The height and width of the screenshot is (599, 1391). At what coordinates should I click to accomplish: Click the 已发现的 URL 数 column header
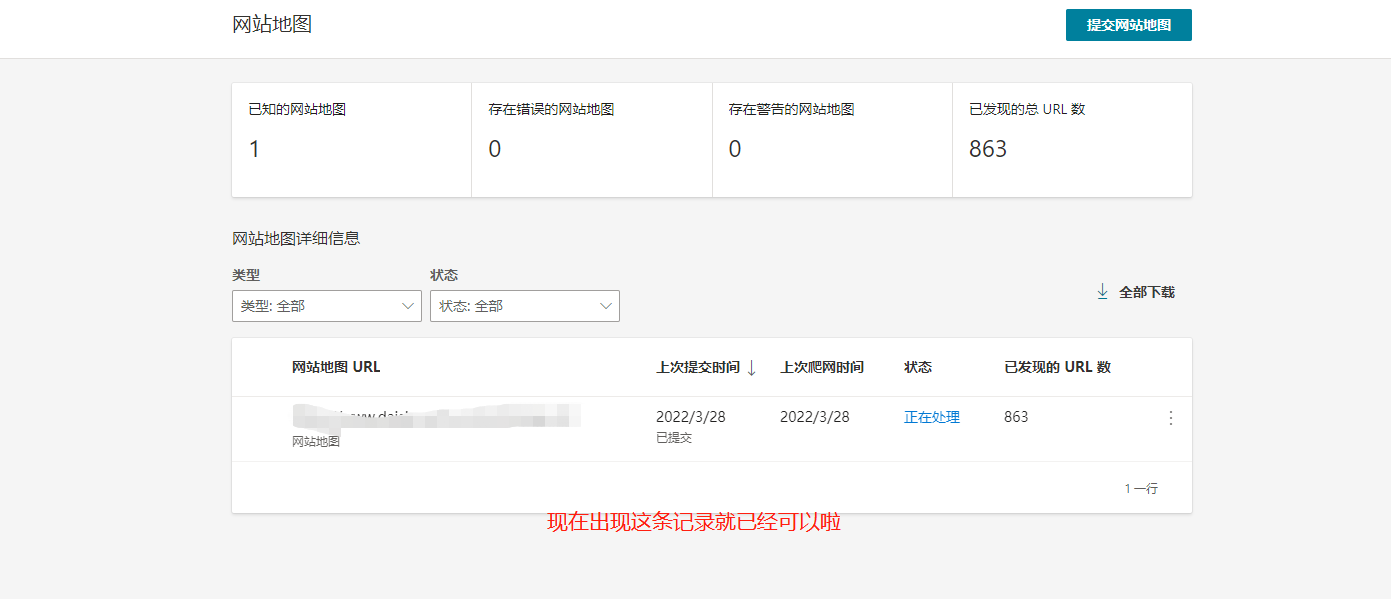pos(1057,367)
